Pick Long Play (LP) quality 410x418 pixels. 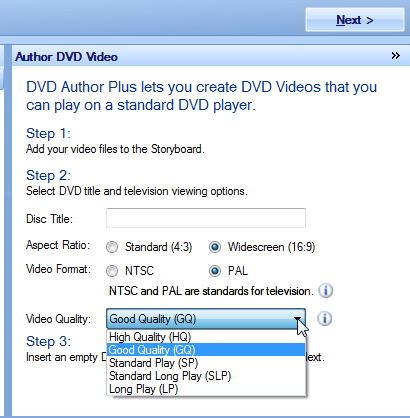pos(206,389)
